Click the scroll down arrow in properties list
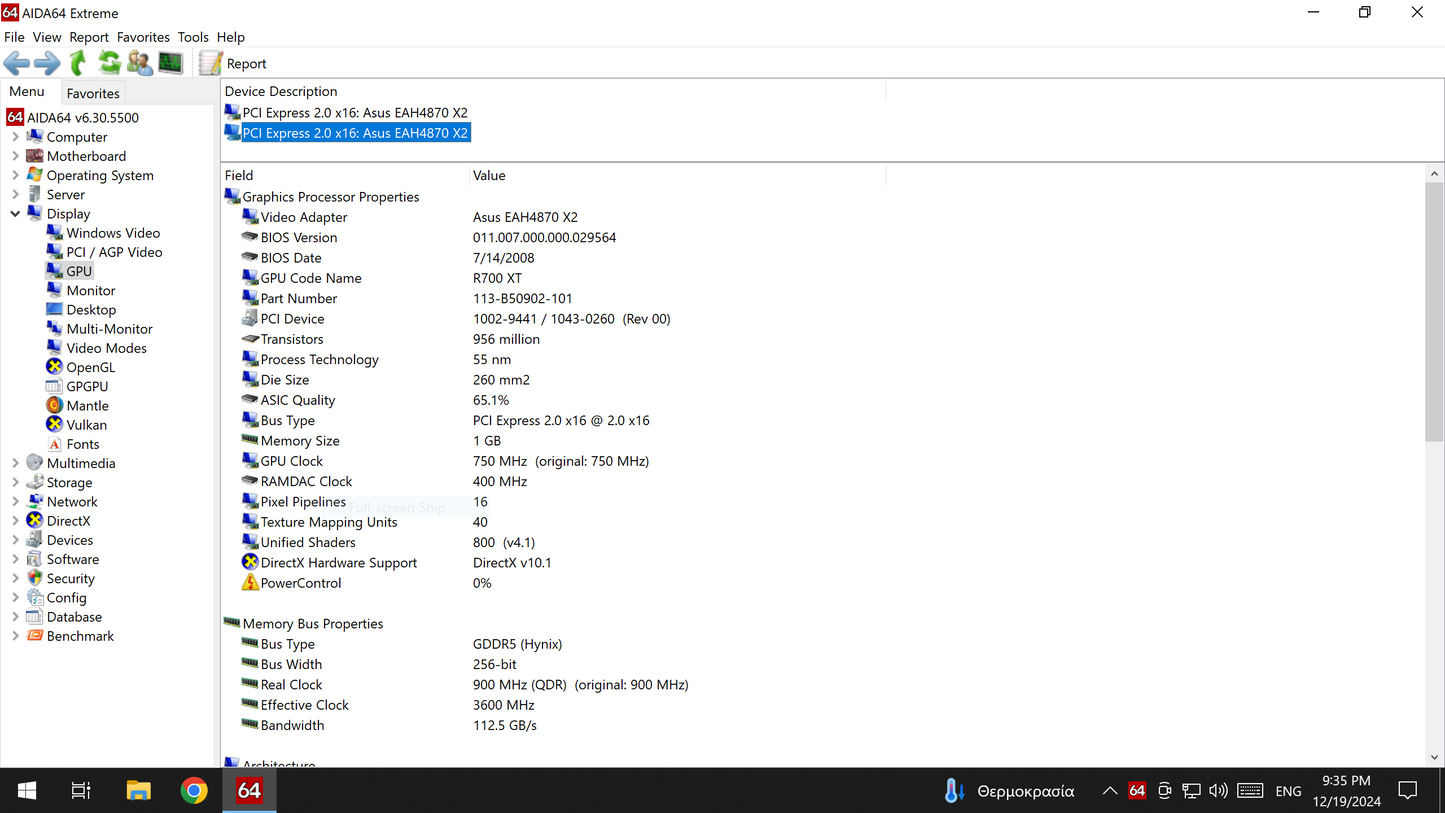This screenshot has height=813, width=1445. click(1435, 757)
